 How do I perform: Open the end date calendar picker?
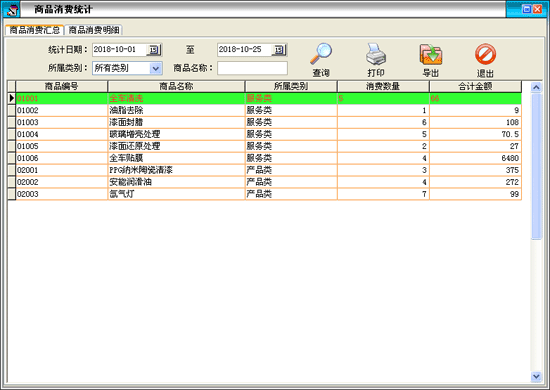click(x=279, y=50)
